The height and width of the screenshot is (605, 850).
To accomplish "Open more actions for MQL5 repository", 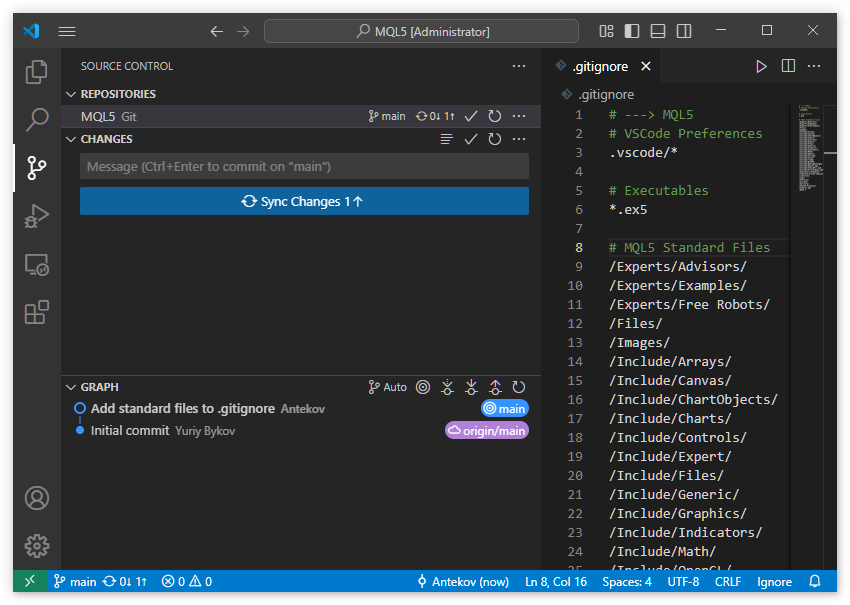I will 519,116.
